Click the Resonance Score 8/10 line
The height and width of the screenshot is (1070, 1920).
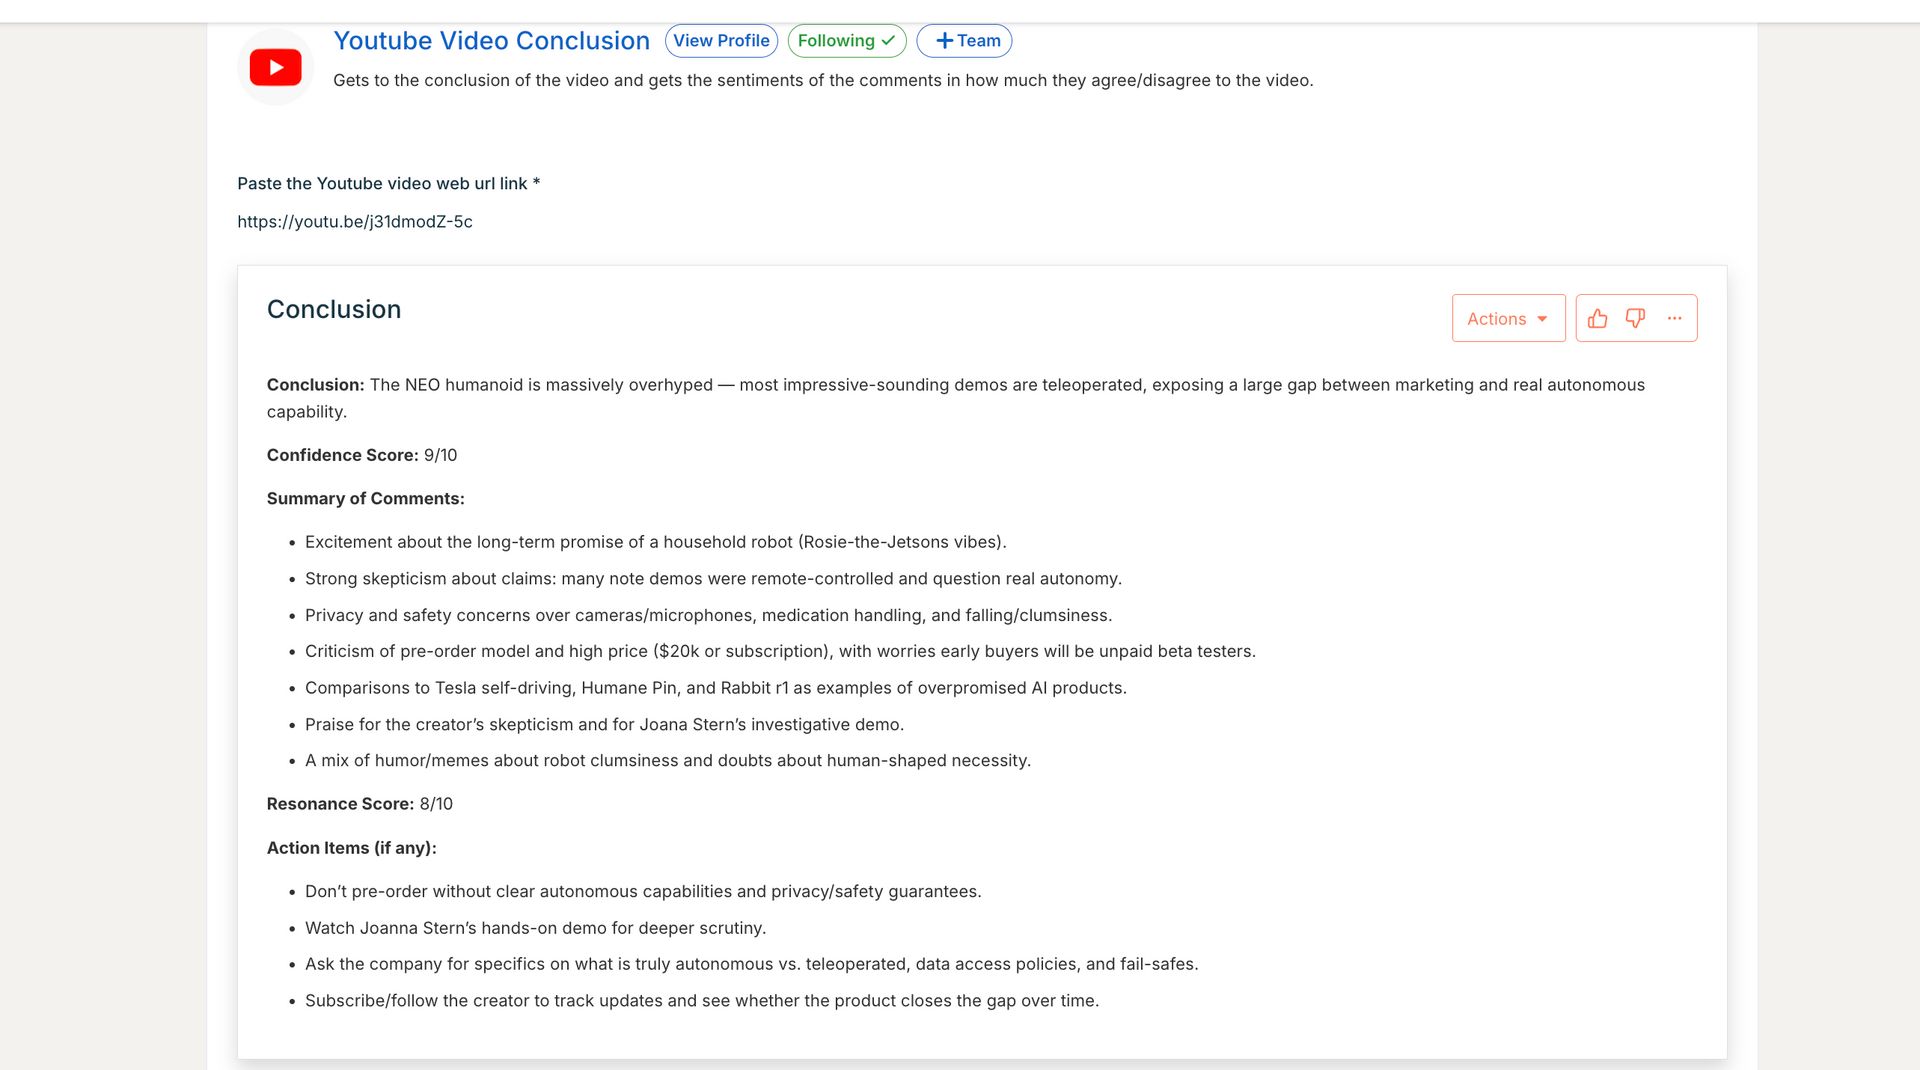(x=359, y=804)
